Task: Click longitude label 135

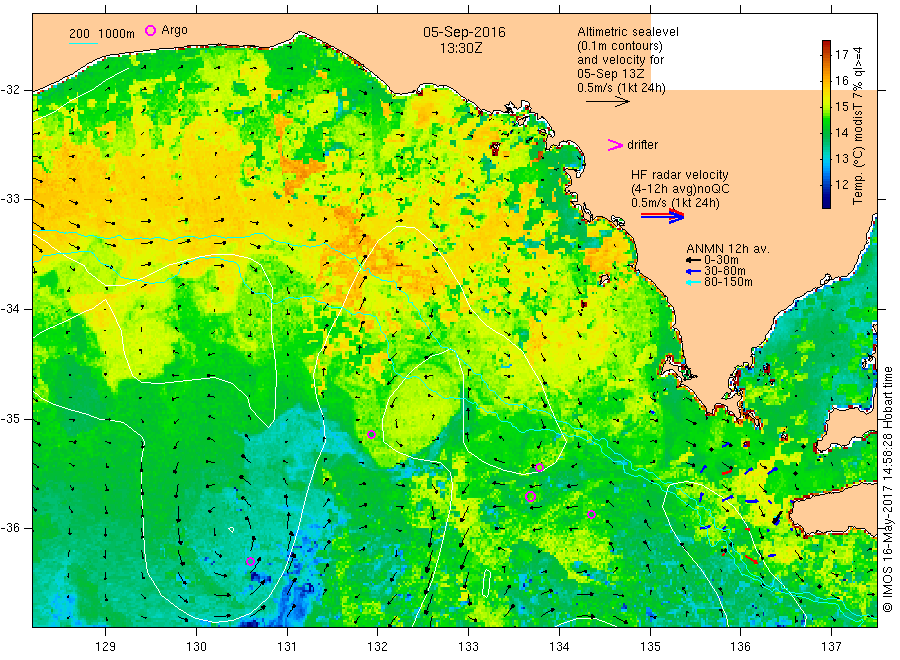Action: pyautogui.click(x=650, y=647)
